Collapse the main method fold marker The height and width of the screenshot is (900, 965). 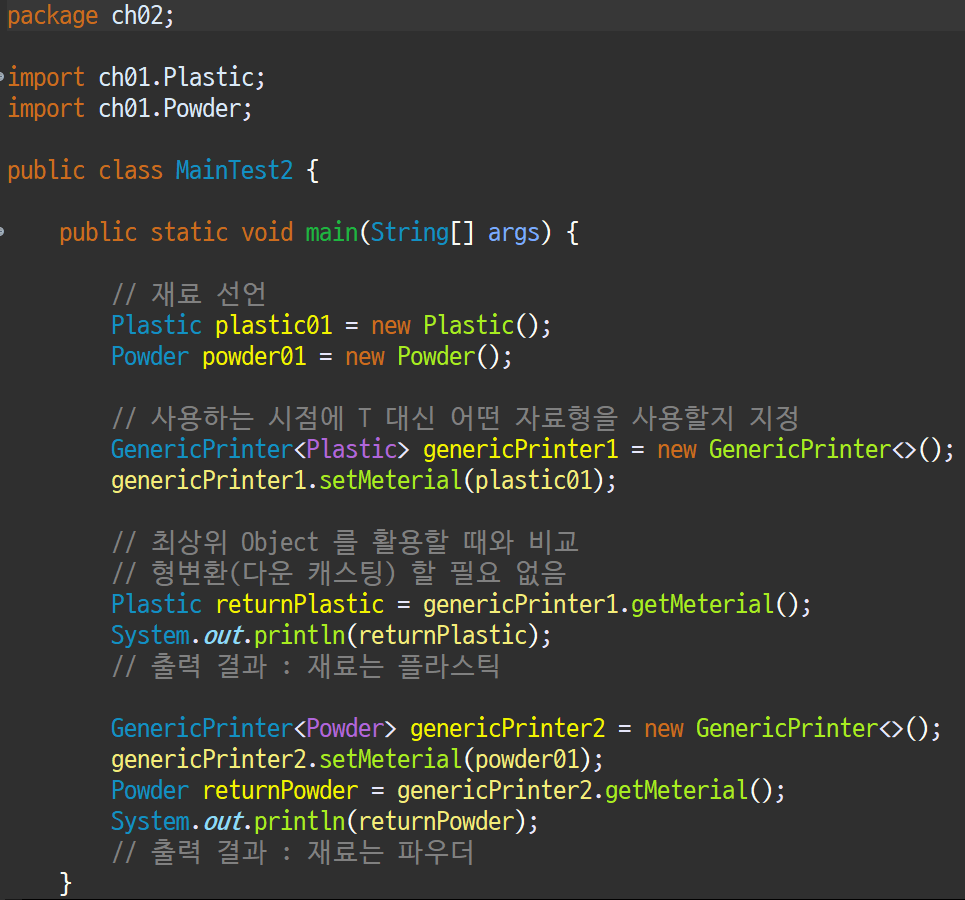[x=2, y=232]
